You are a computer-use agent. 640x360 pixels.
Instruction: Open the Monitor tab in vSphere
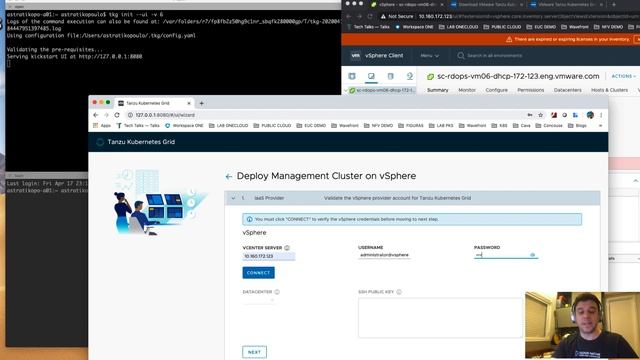pyautogui.click(x=467, y=90)
